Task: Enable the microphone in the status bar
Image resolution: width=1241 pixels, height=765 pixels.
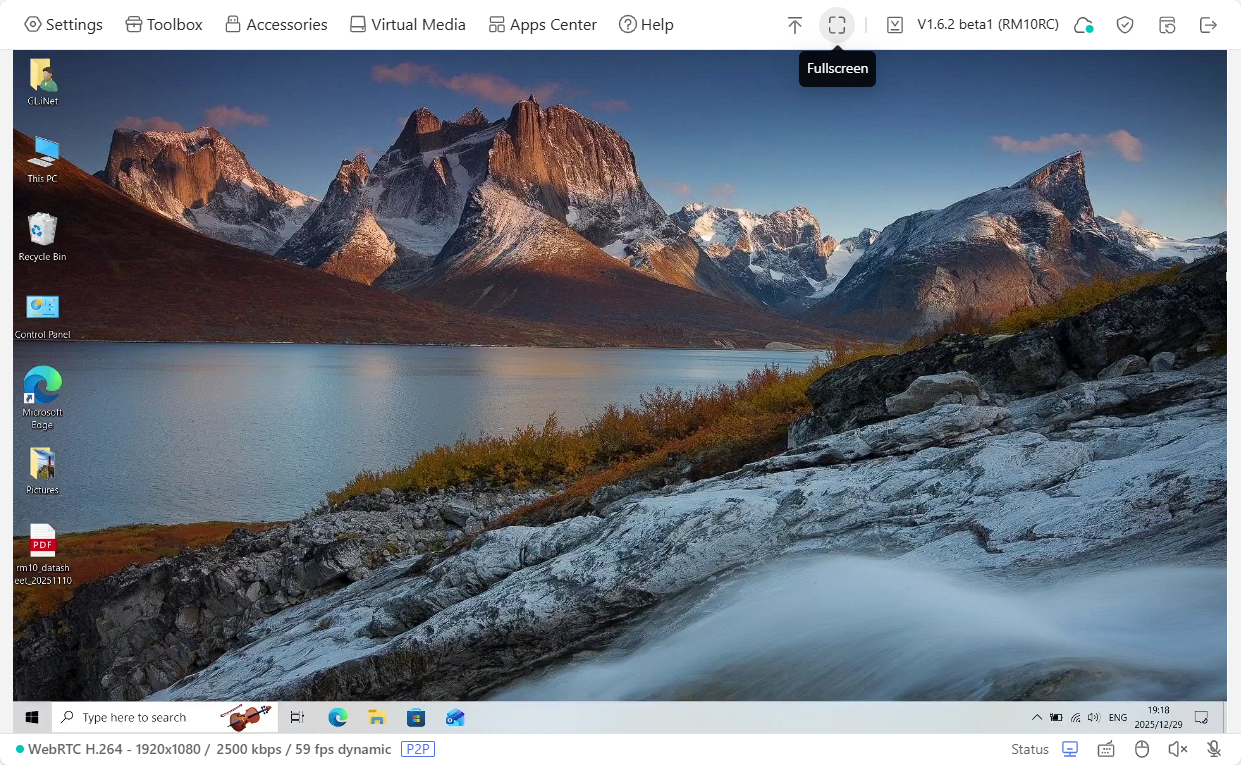Action: pyautogui.click(x=1213, y=748)
